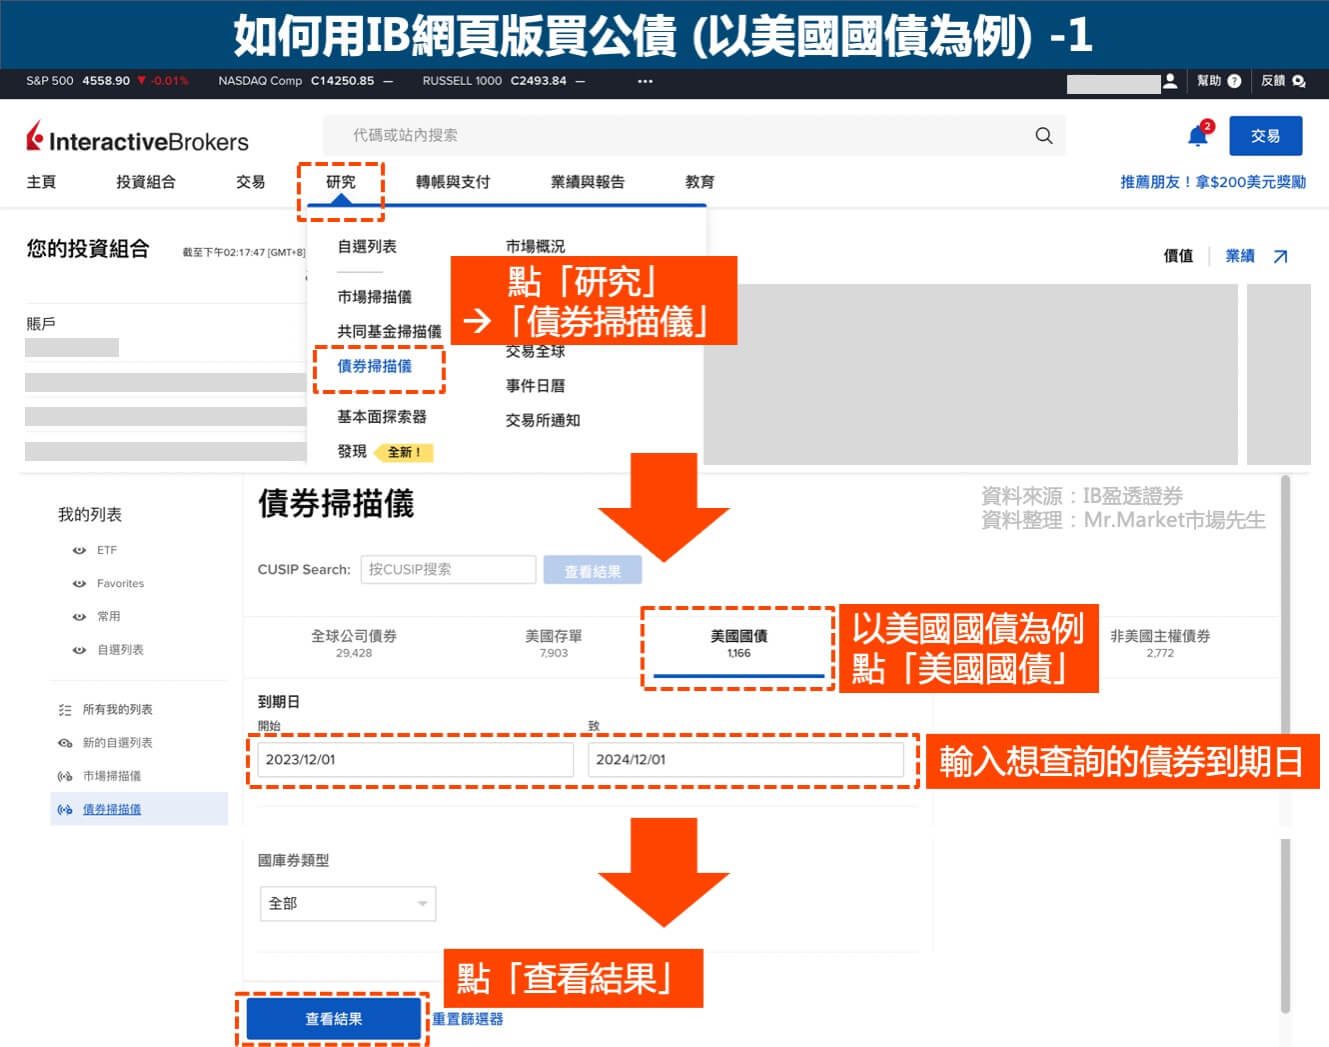This screenshot has width=1329, height=1047.
Task: Click the 價值 label
Action: tap(1178, 256)
